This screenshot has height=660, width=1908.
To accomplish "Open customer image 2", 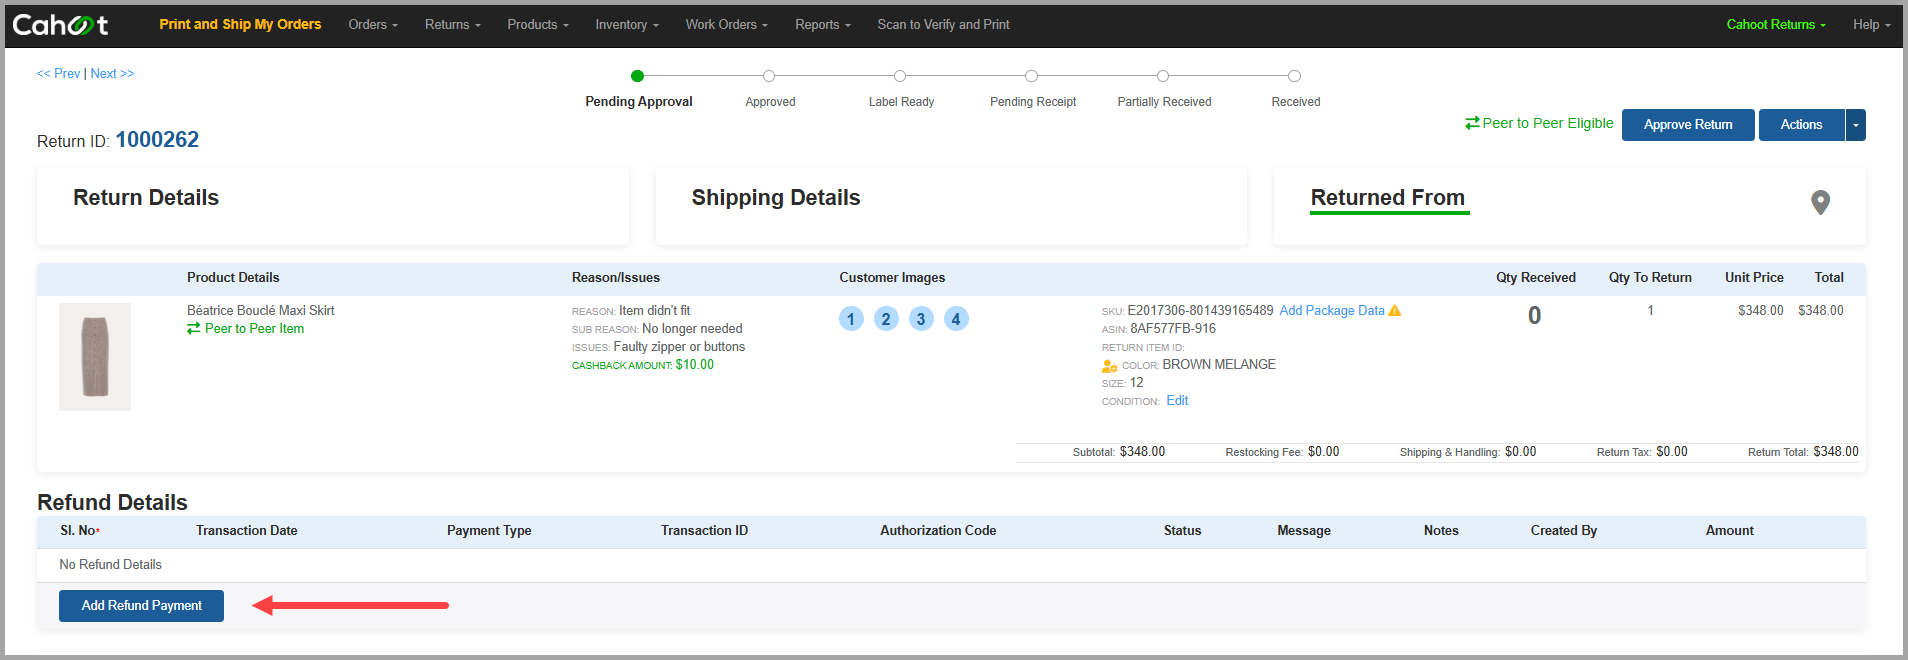I will point(886,319).
